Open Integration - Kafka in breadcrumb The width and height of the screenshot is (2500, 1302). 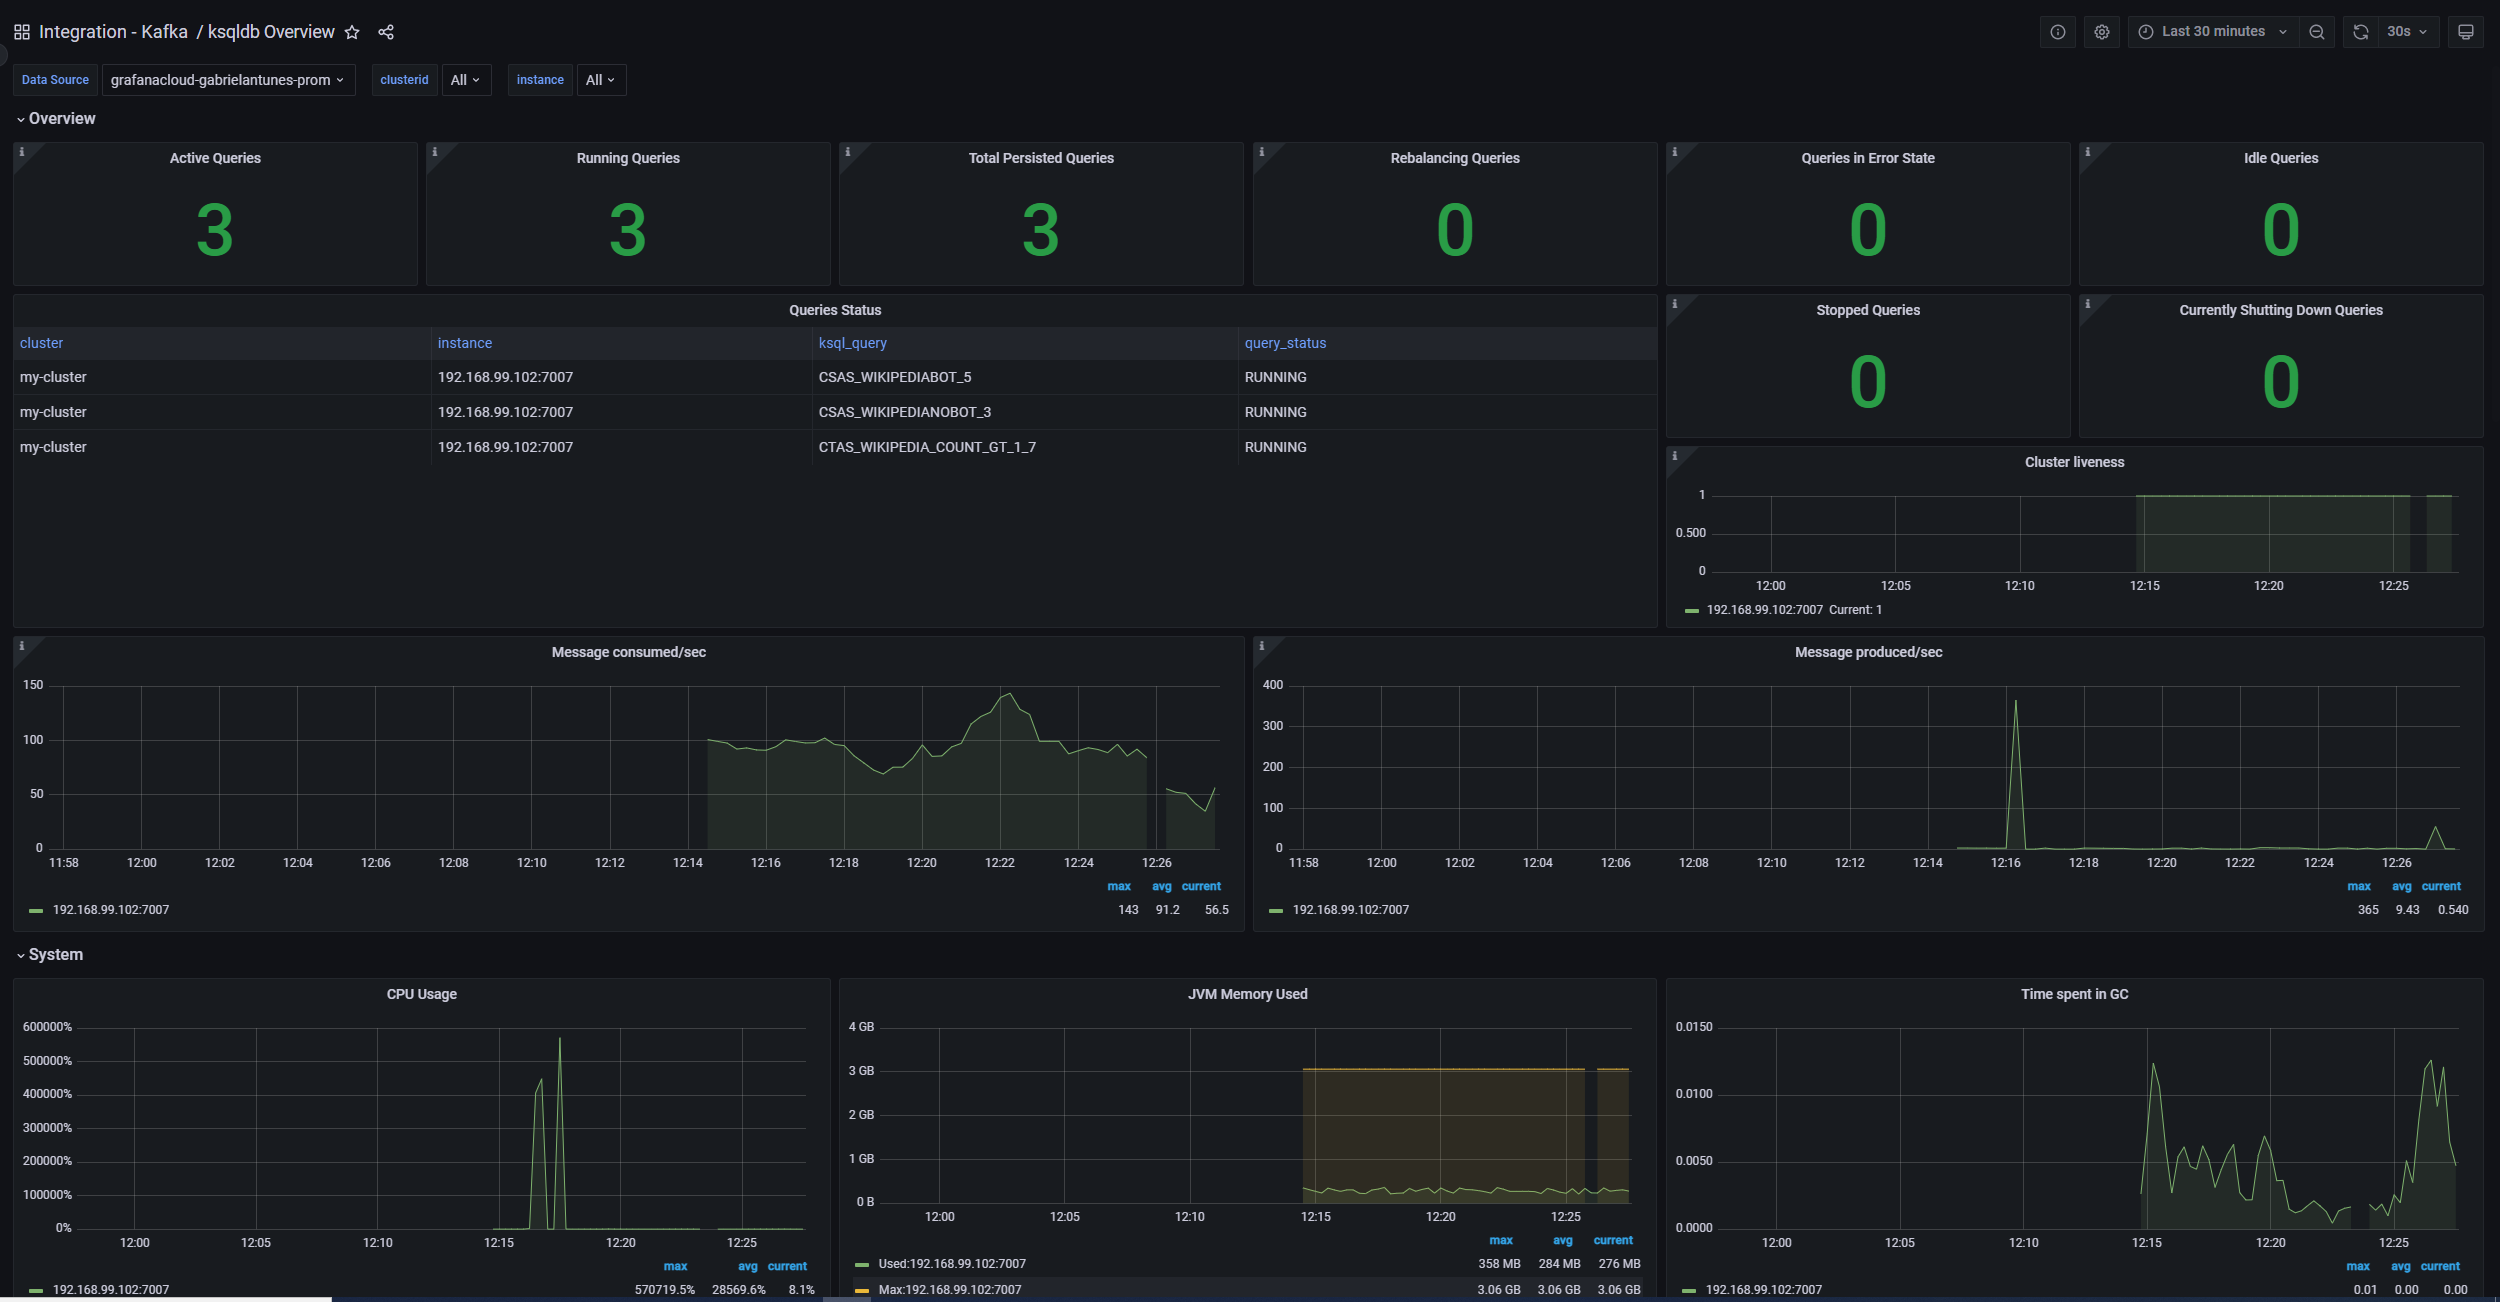click(114, 31)
